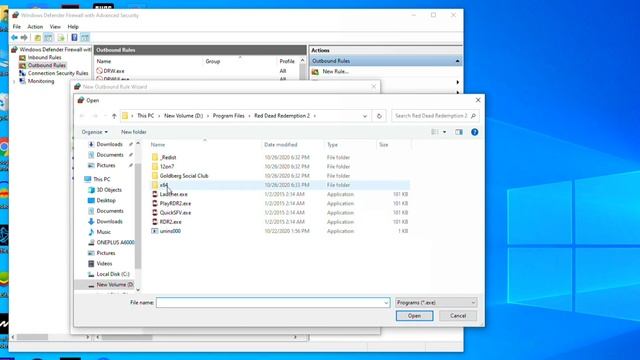Select Outbound Rules in Firewall tree
Image resolution: width=640 pixels, height=360 pixels.
[x=46, y=65]
